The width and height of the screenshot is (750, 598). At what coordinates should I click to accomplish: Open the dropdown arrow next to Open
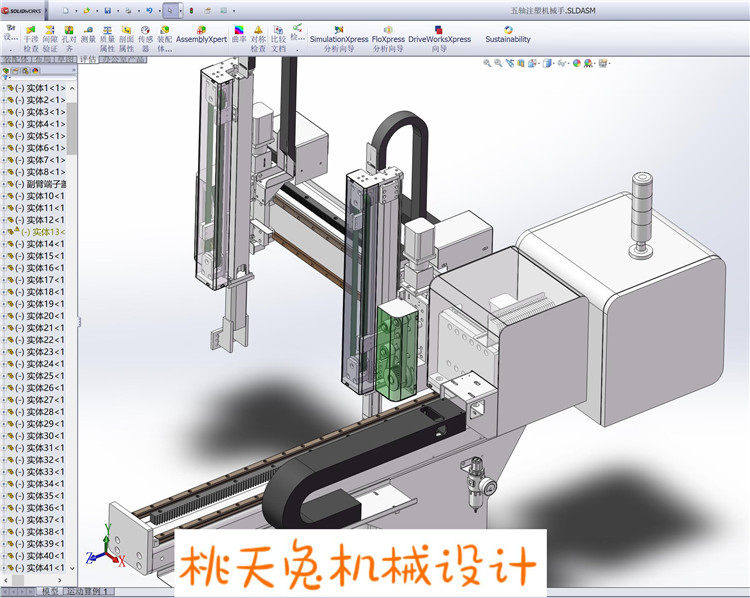tap(97, 11)
